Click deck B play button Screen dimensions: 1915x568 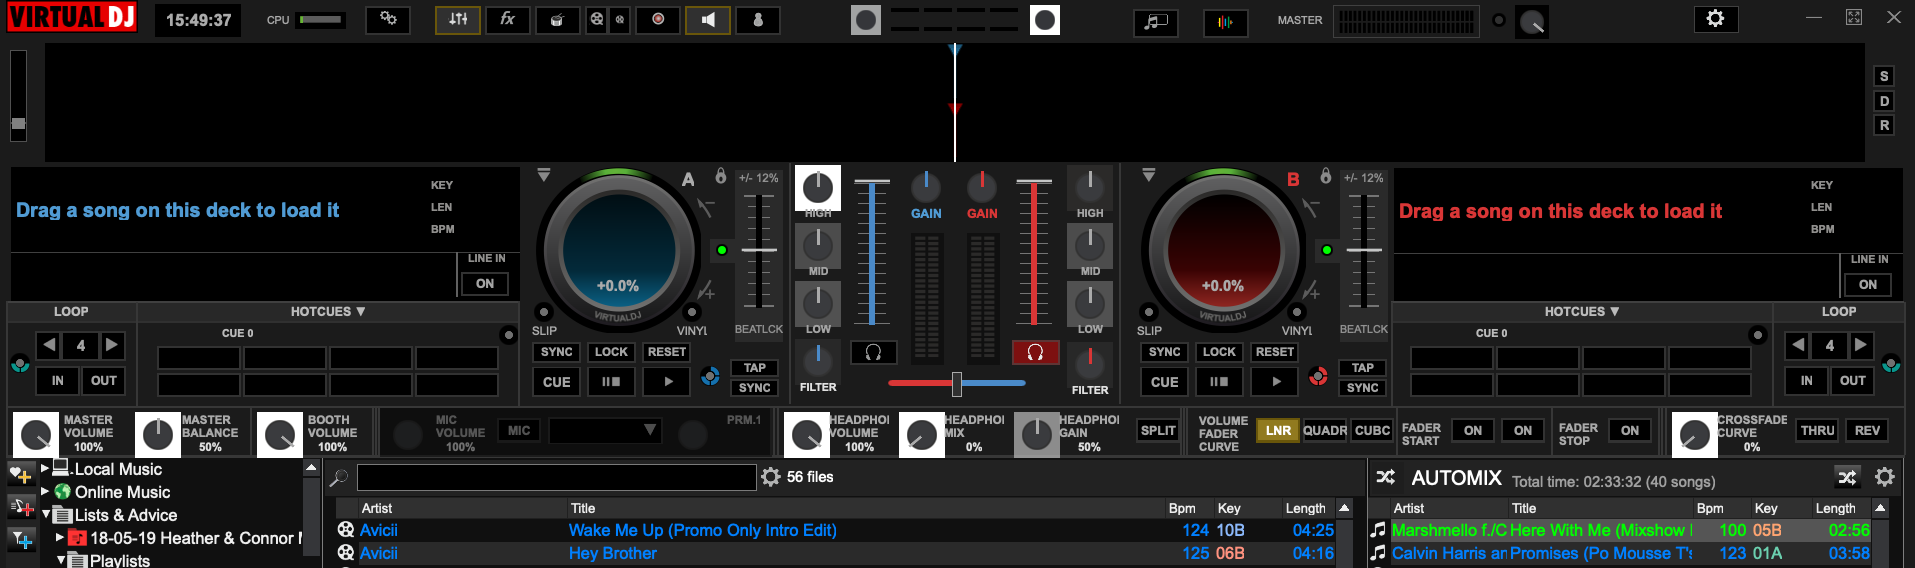[x=1275, y=381]
